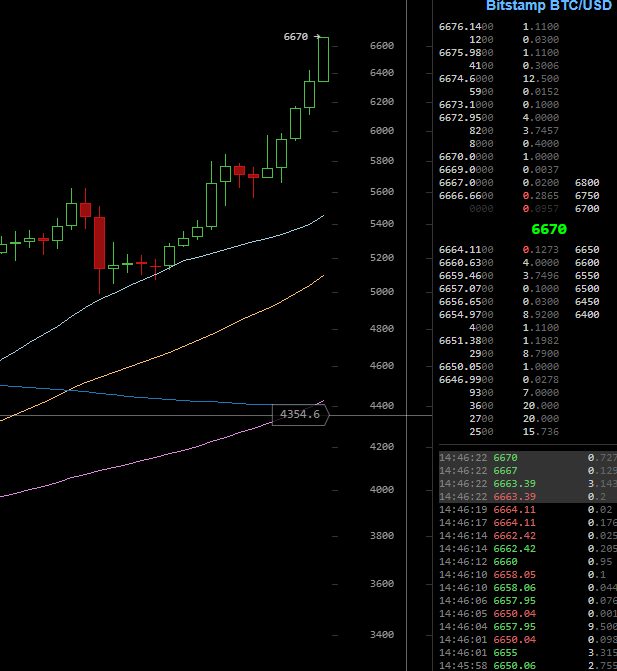Click the latest green candlestick reaching 6670
The width and height of the screenshot is (617, 671).
pyautogui.click(x=323, y=59)
